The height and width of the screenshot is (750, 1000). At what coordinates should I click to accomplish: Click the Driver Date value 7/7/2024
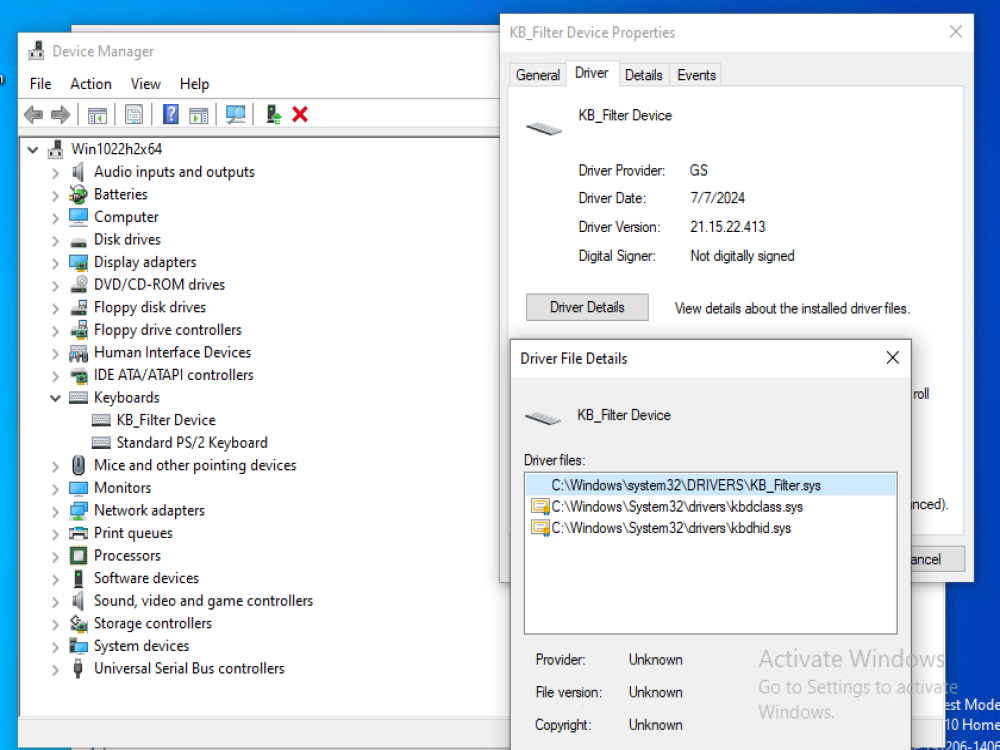coord(717,198)
